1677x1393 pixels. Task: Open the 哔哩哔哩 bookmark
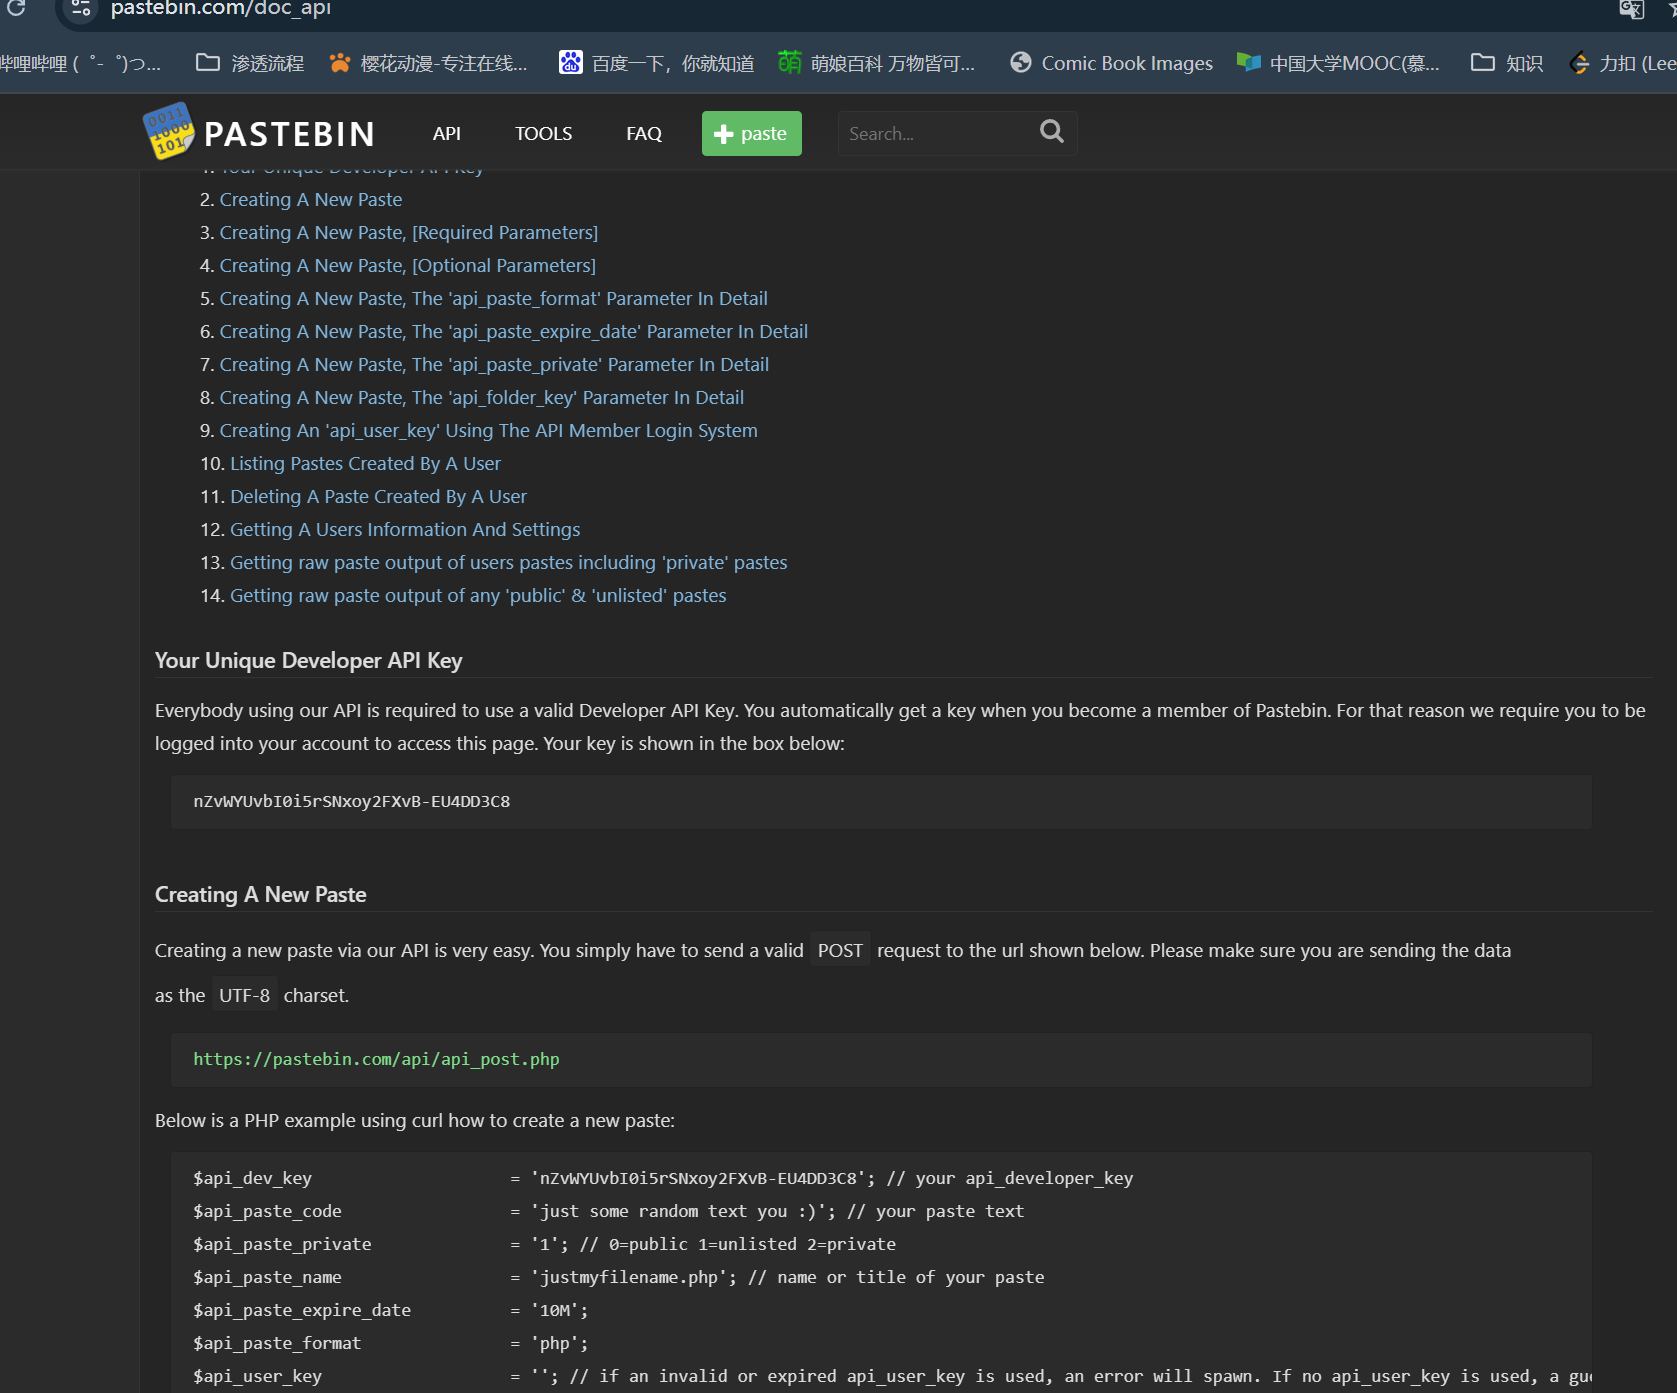click(80, 63)
